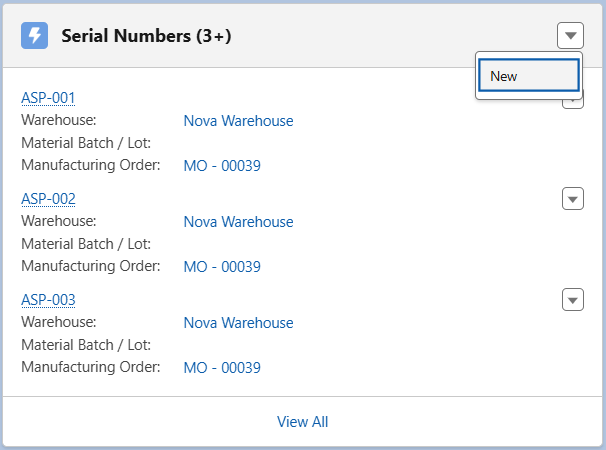Open MO - 00039 link for ASP-002
The width and height of the screenshot is (606, 450).
click(222, 267)
